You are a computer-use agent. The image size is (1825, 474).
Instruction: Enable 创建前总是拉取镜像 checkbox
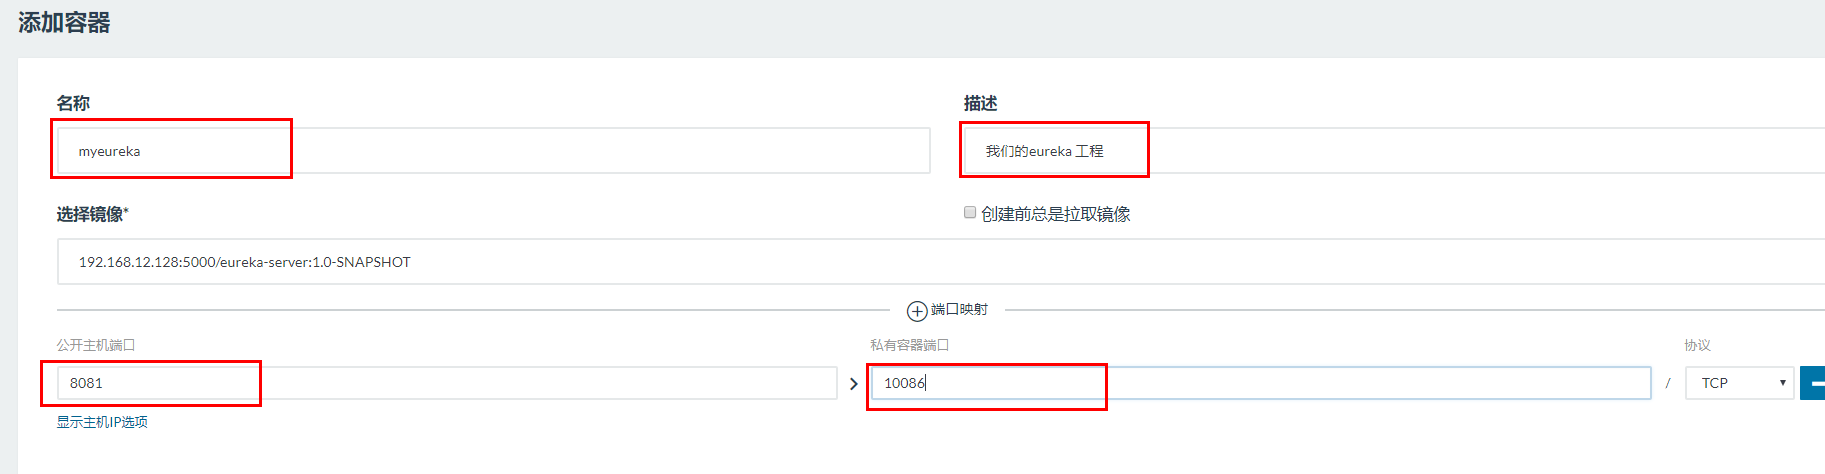[970, 212]
